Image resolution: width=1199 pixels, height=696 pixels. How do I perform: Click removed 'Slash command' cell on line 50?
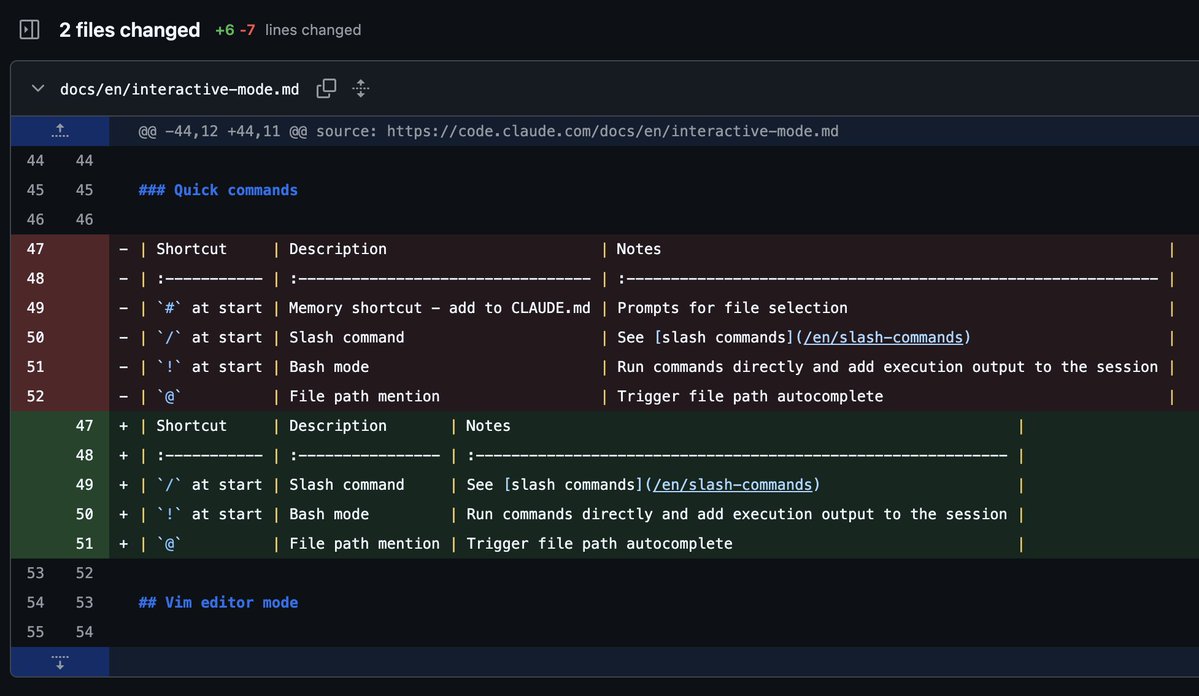click(x=346, y=337)
